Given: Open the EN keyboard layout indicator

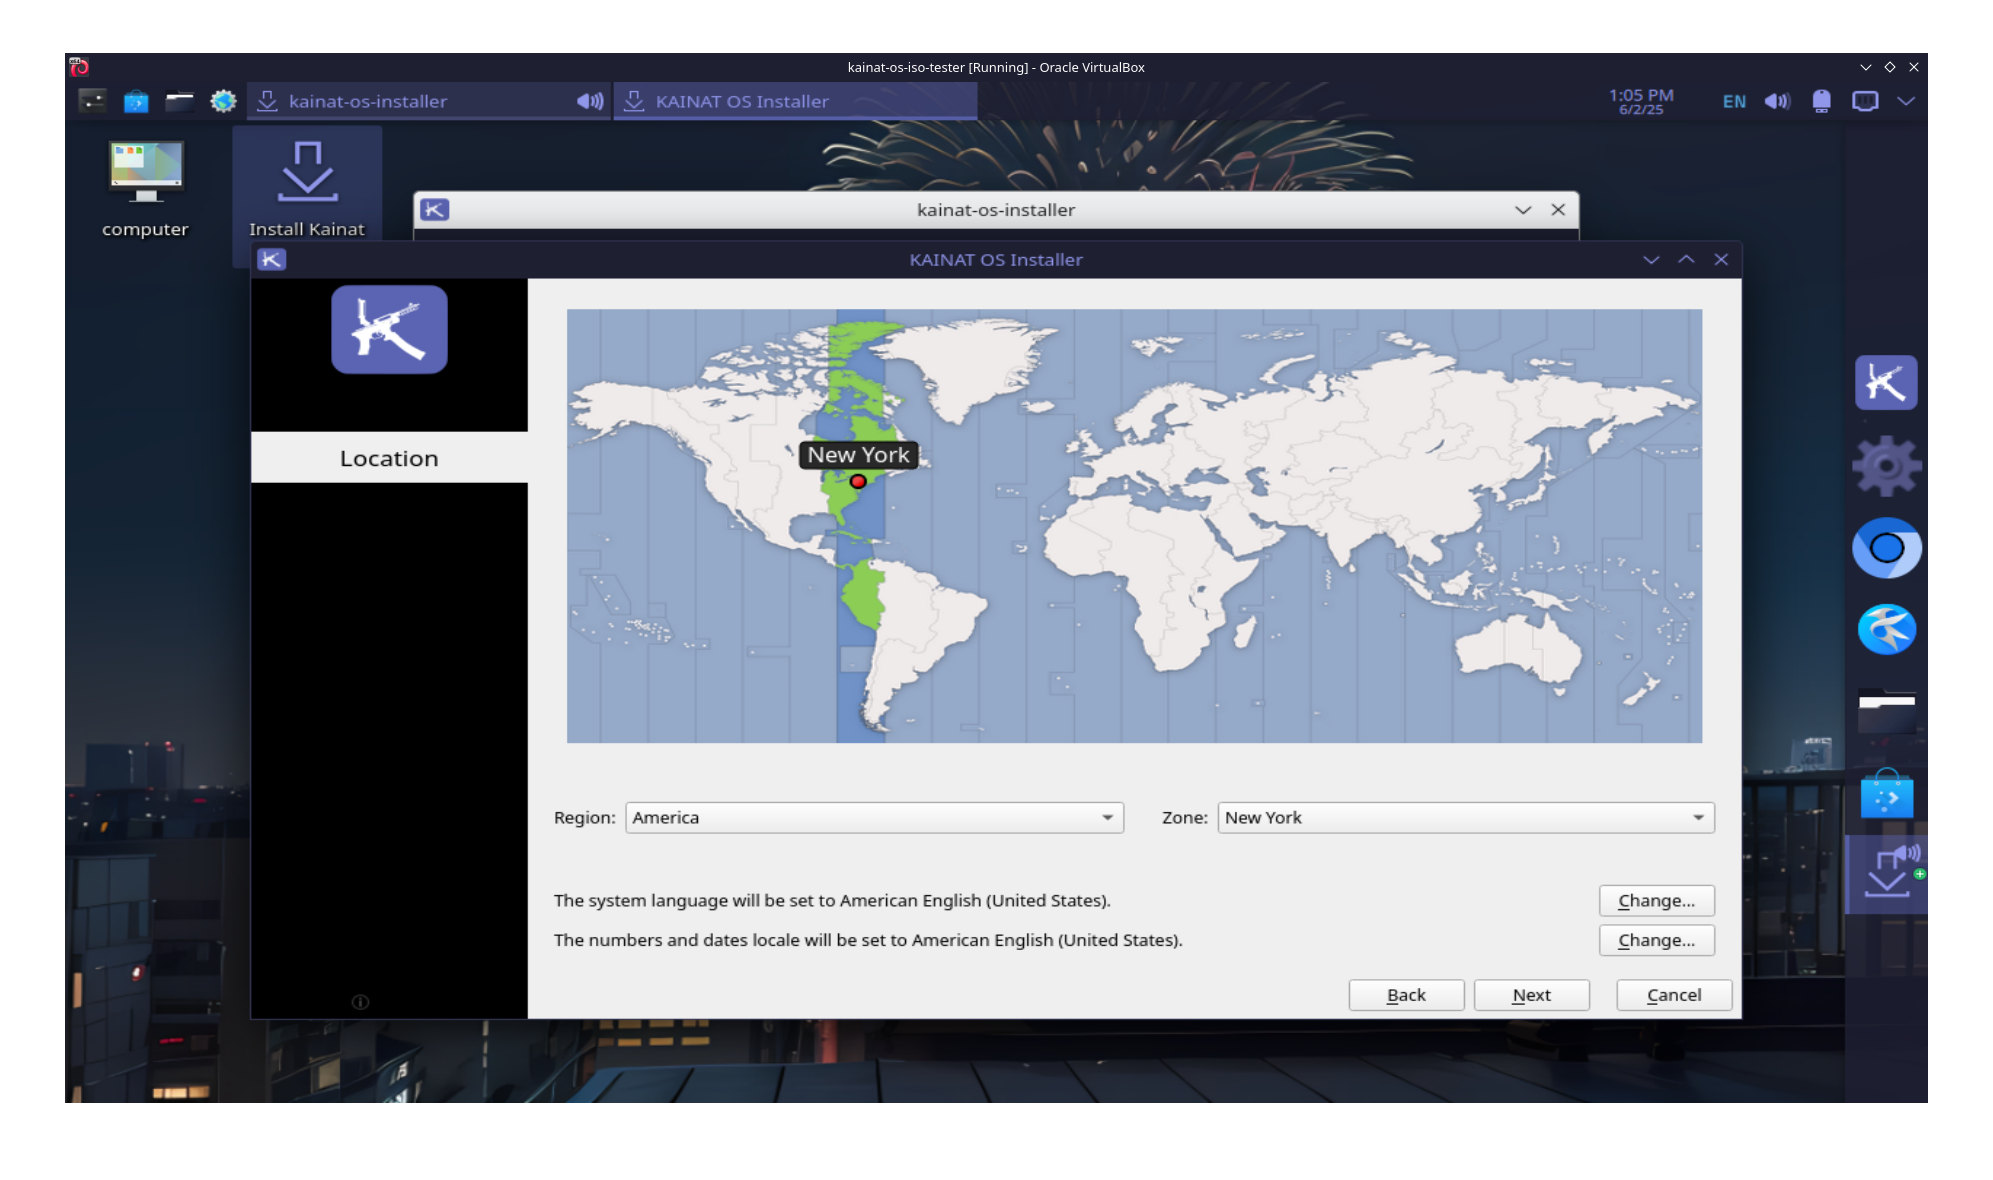Looking at the screenshot, I should coord(1734,101).
